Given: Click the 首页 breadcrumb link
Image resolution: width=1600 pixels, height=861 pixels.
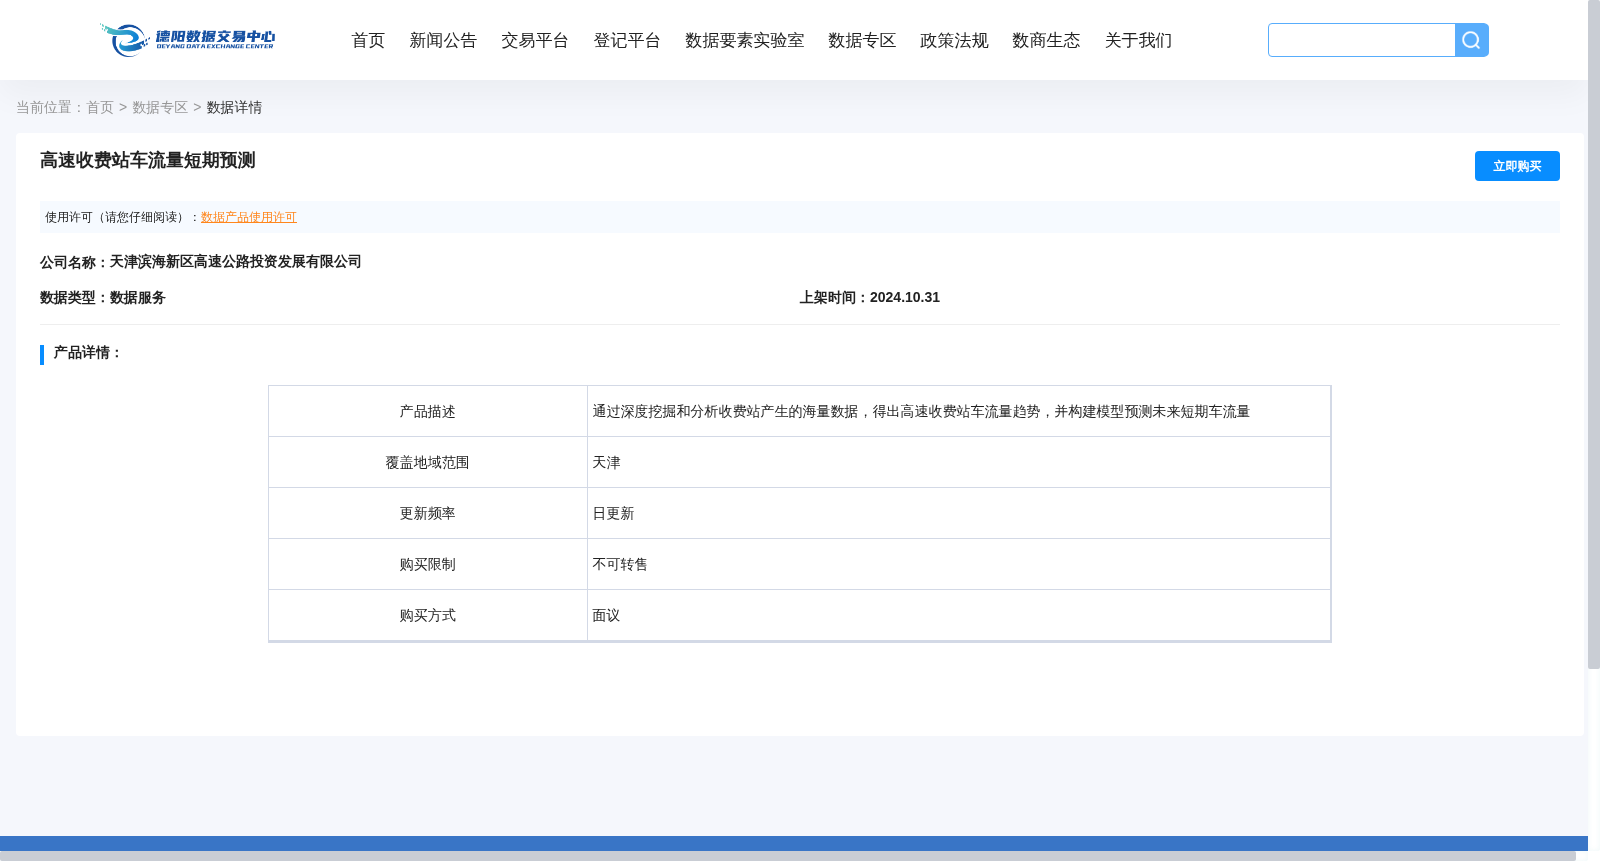Looking at the screenshot, I should [x=100, y=107].
